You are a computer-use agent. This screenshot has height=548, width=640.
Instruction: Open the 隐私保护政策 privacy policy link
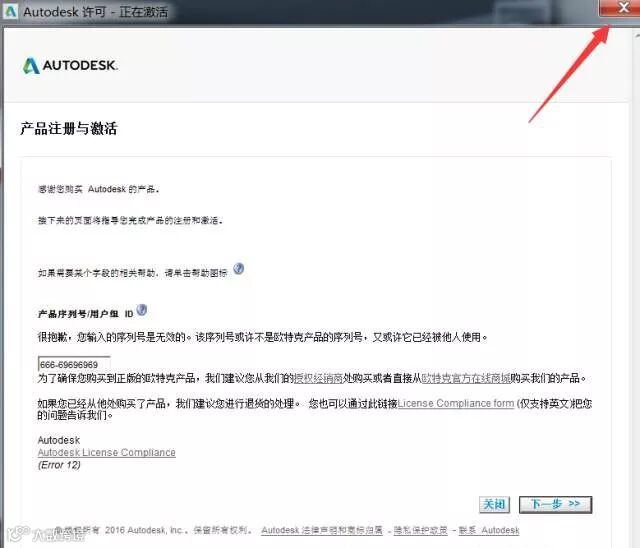420,530
